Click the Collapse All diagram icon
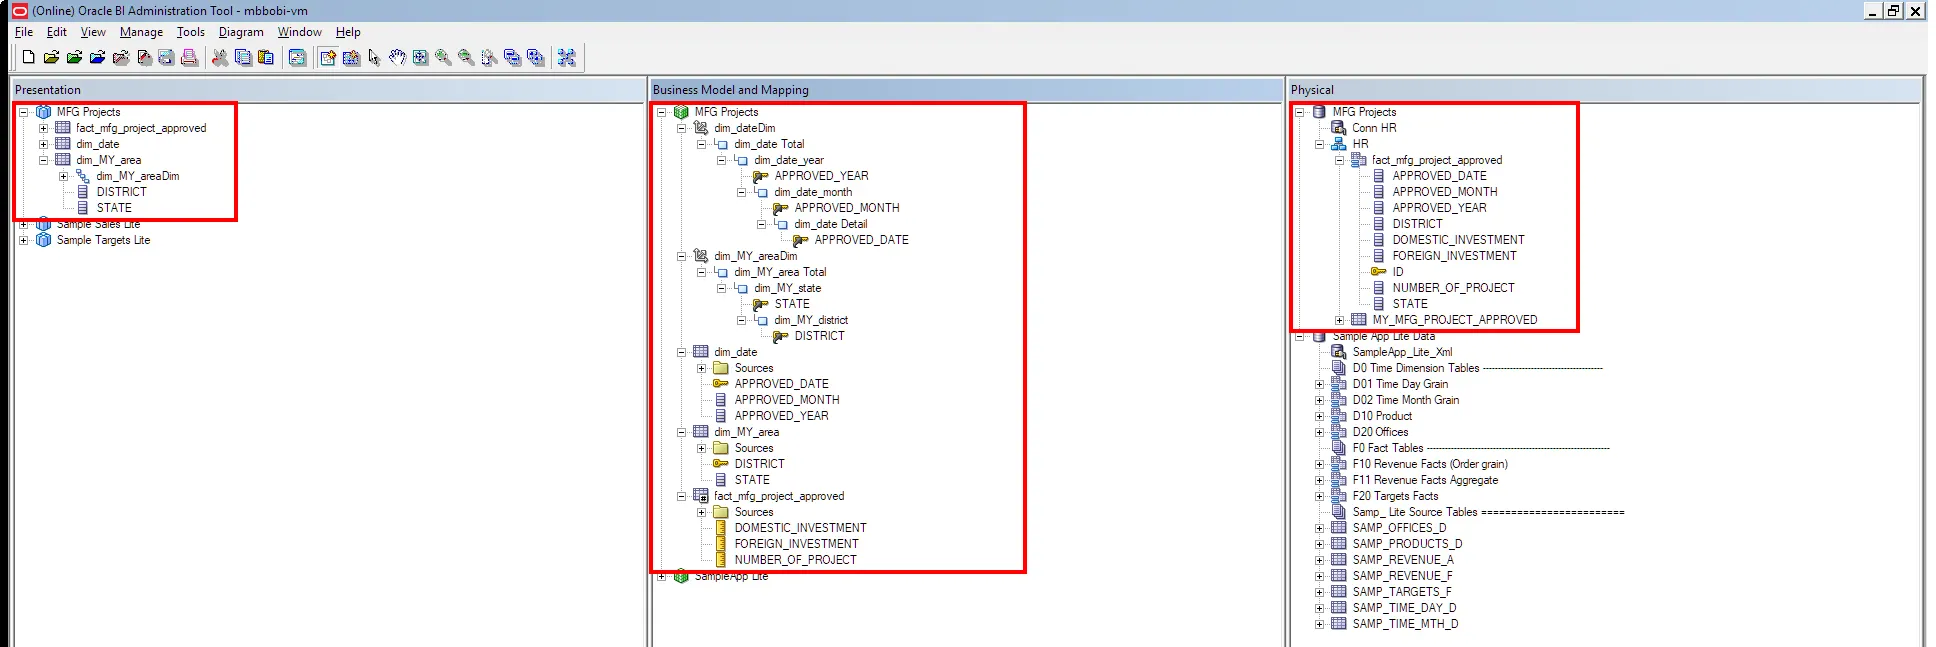 coord(512,57)
